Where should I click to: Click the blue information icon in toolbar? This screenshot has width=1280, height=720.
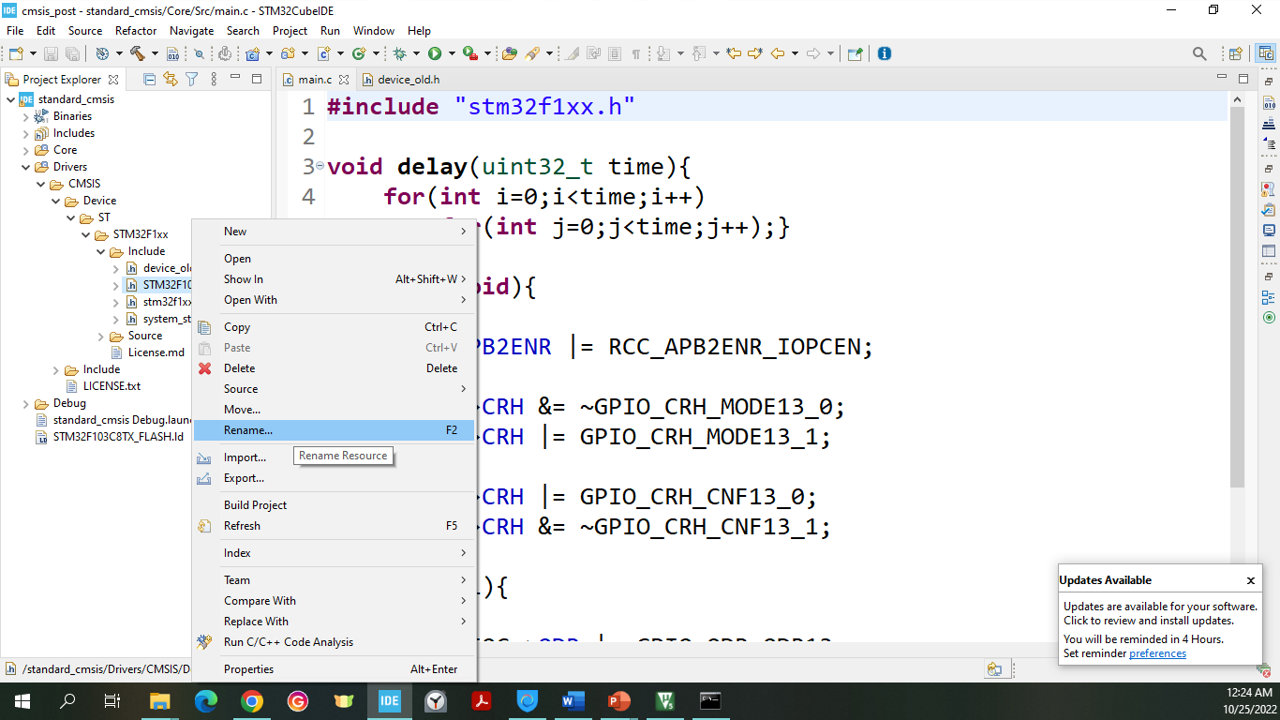point(884,54)
